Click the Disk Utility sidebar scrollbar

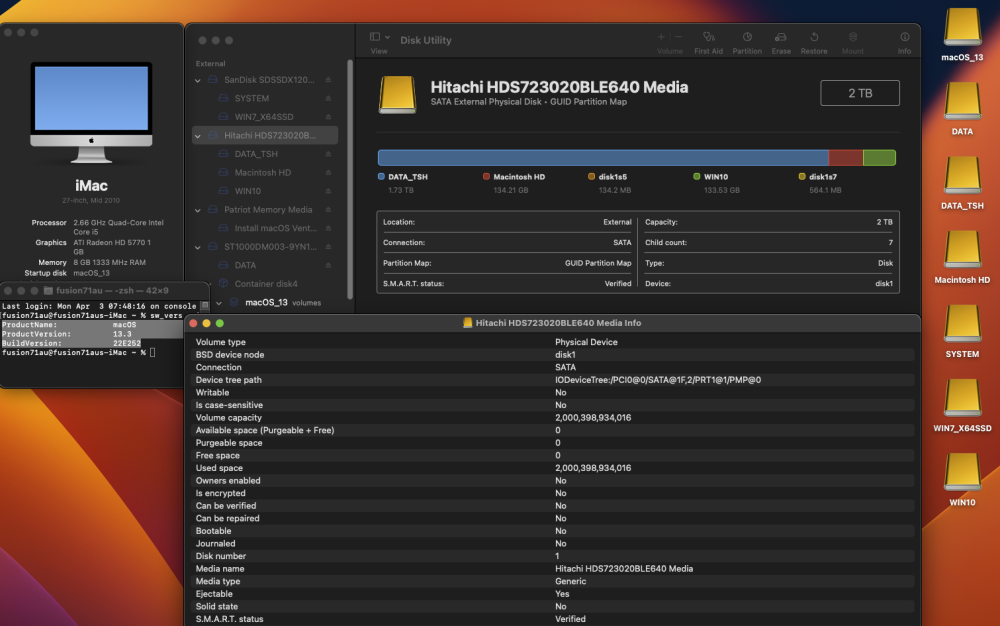coord(349,178)
